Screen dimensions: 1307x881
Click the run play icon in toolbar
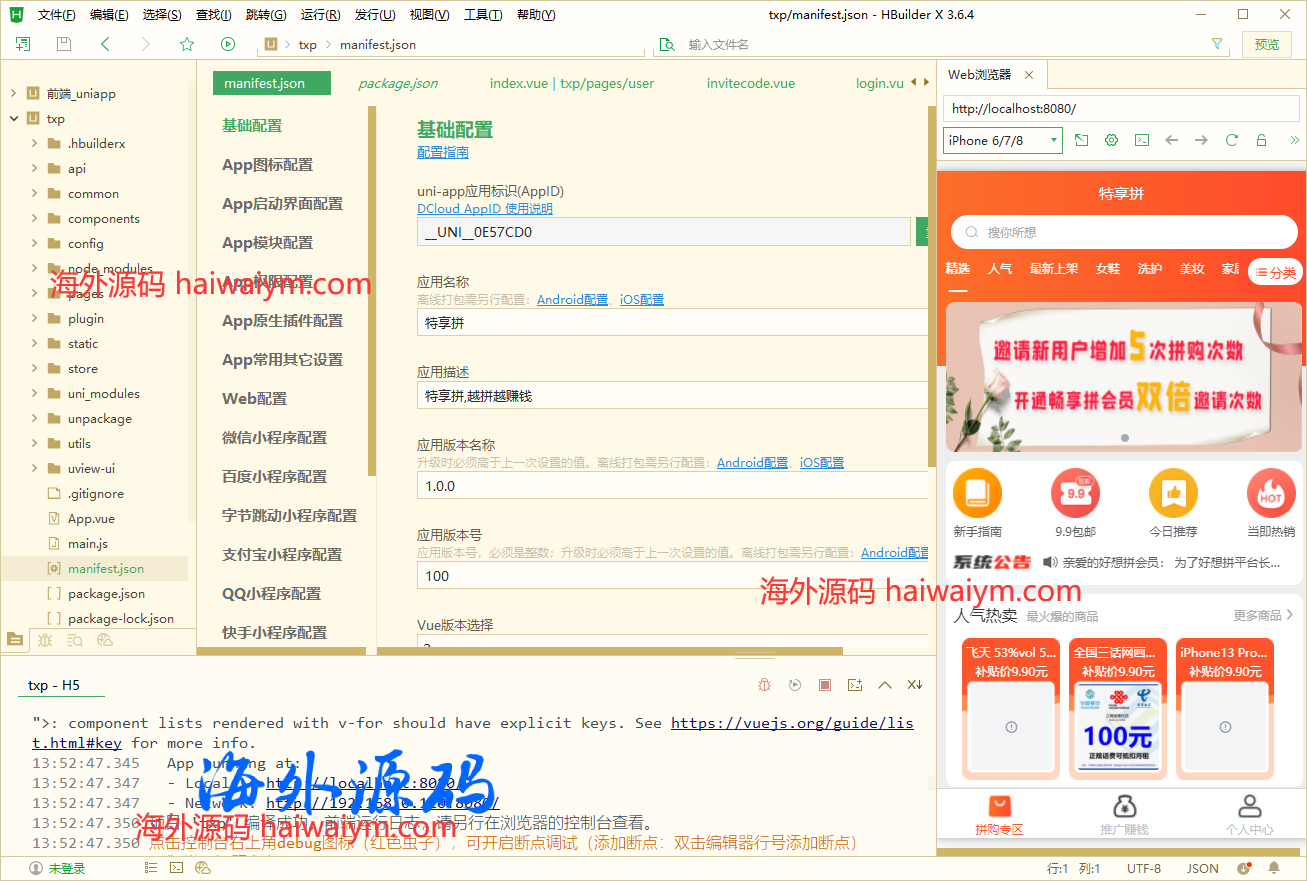tap(228, 44)
